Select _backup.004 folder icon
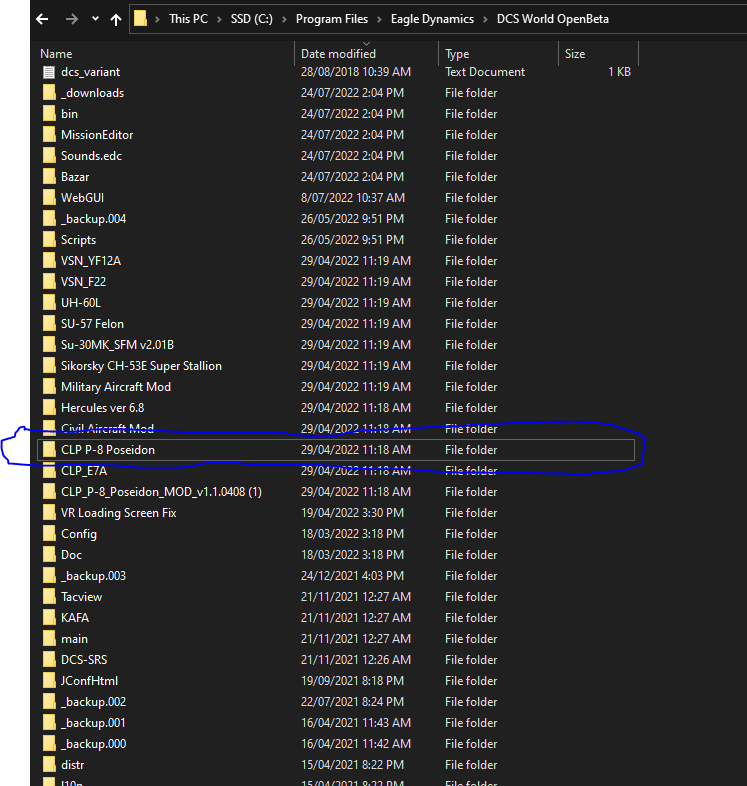This screenshot has height=786, width=747. [49, 219]
